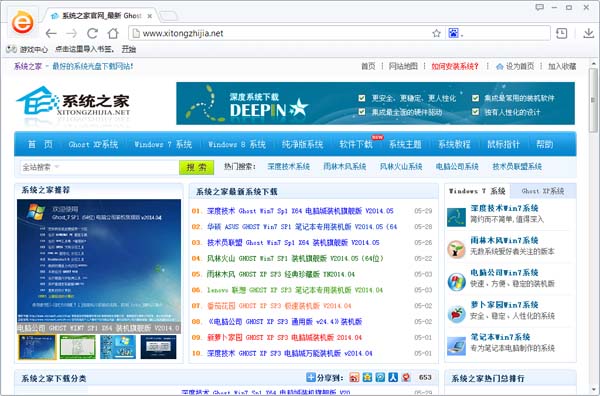Click the vertical page scrollbar thumb

593,100
